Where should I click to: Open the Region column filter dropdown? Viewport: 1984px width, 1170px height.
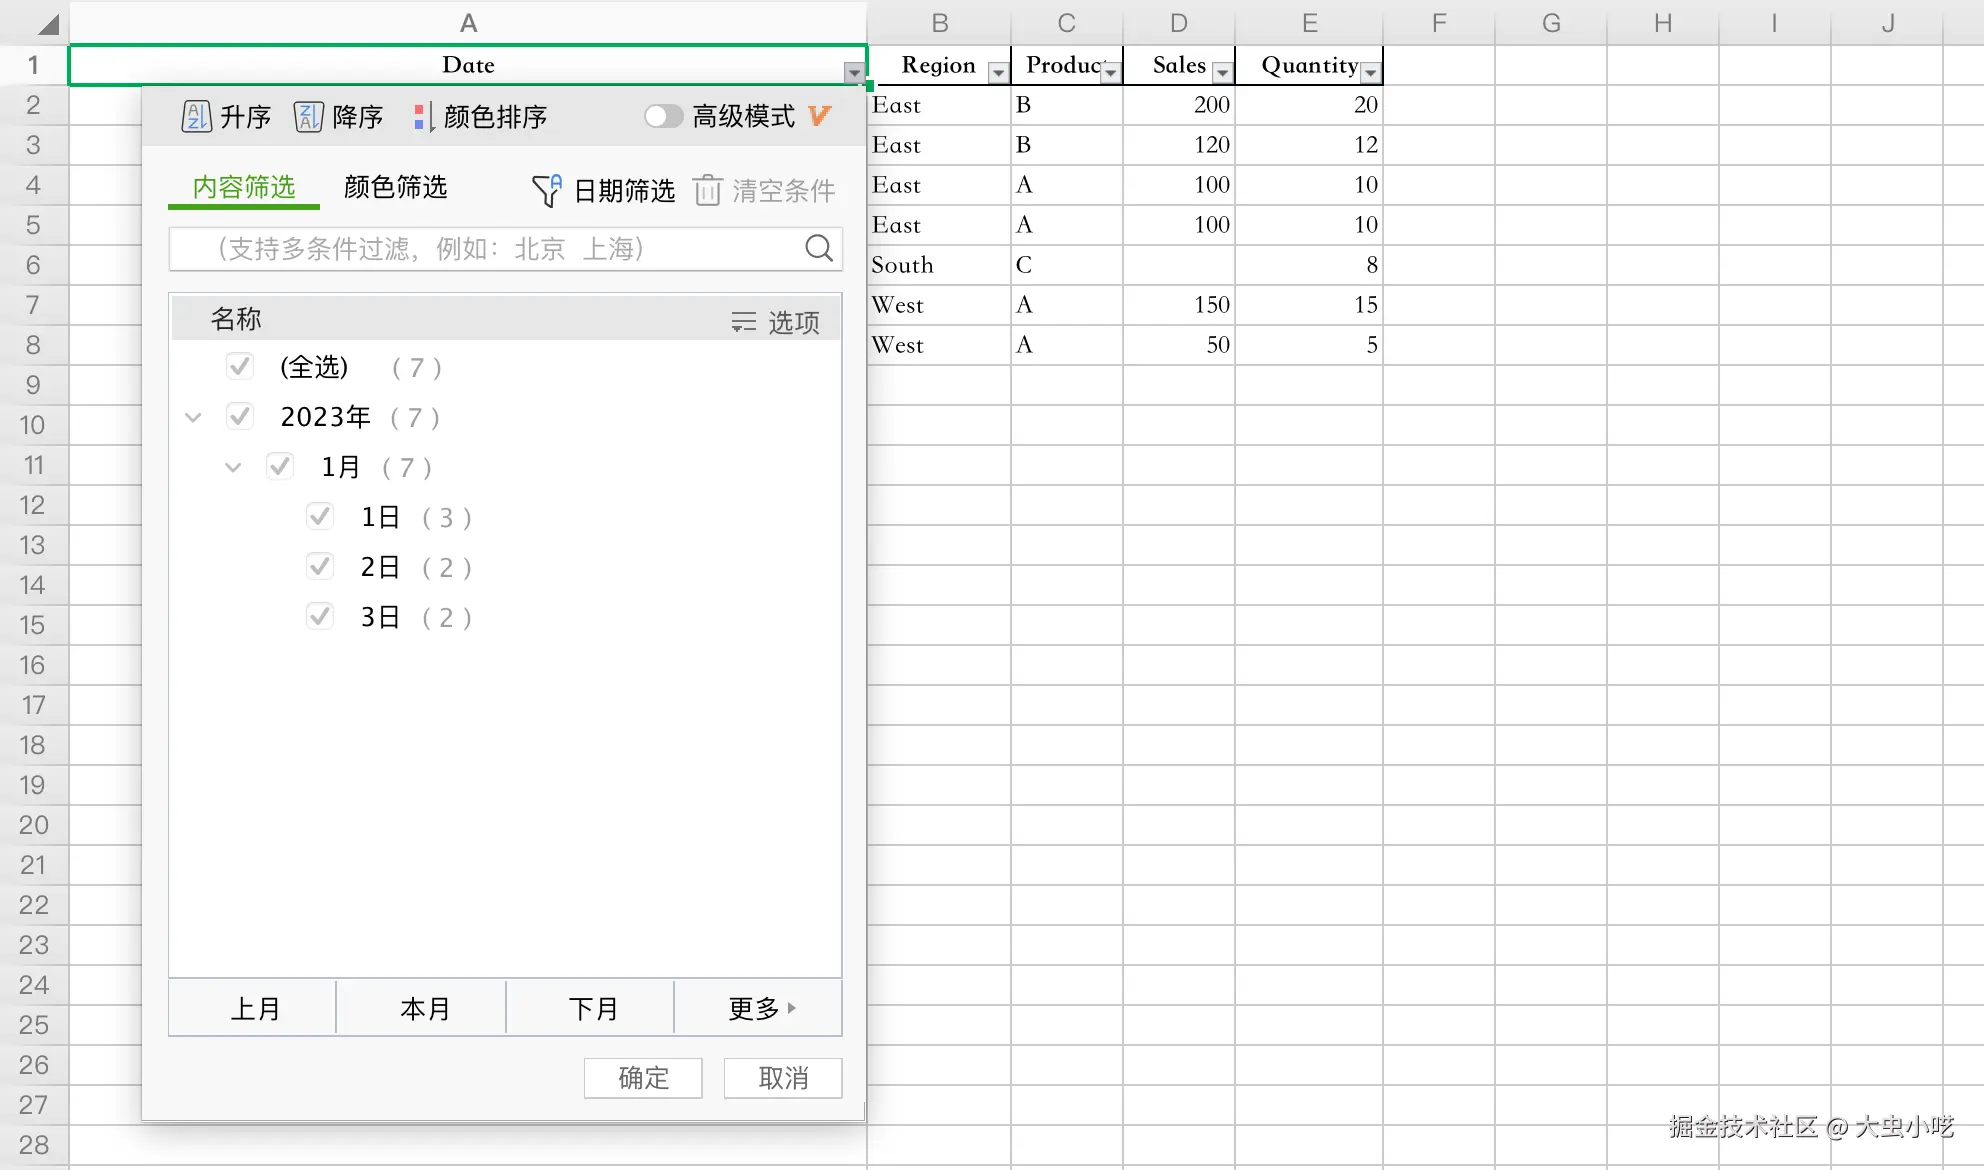[998, 72]
